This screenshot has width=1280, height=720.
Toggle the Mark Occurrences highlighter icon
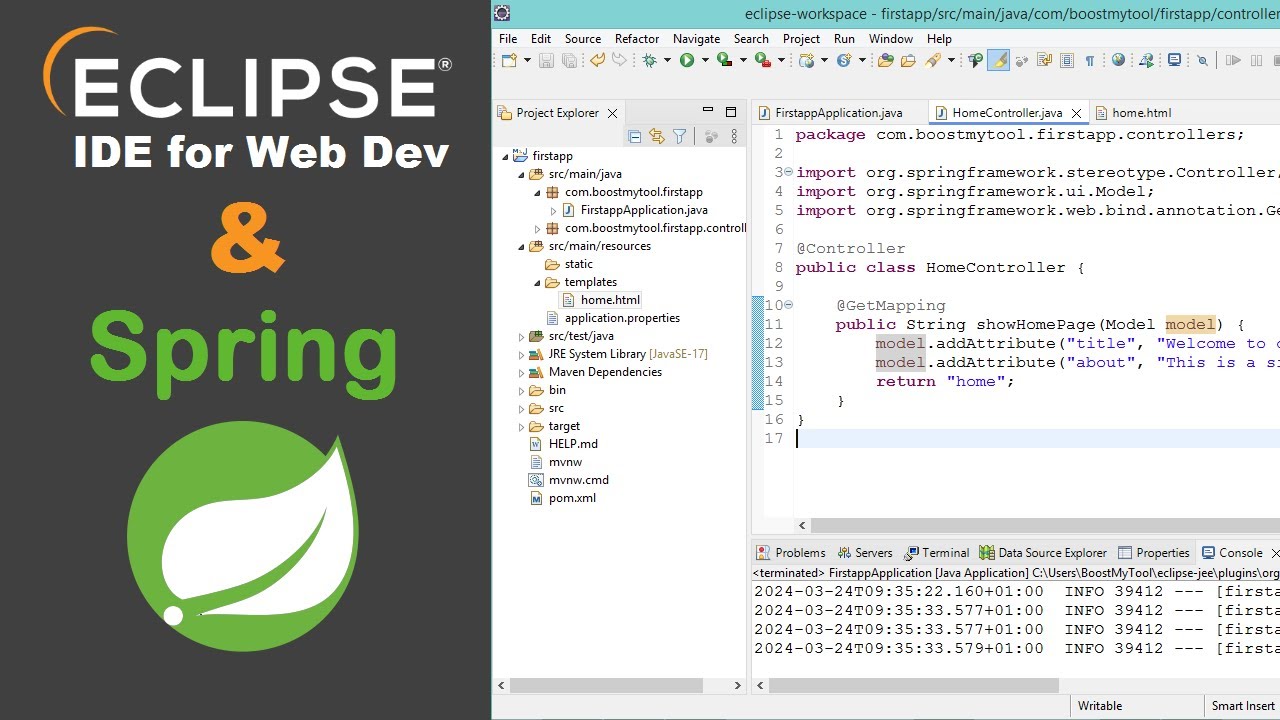click(x=999, y=61)
